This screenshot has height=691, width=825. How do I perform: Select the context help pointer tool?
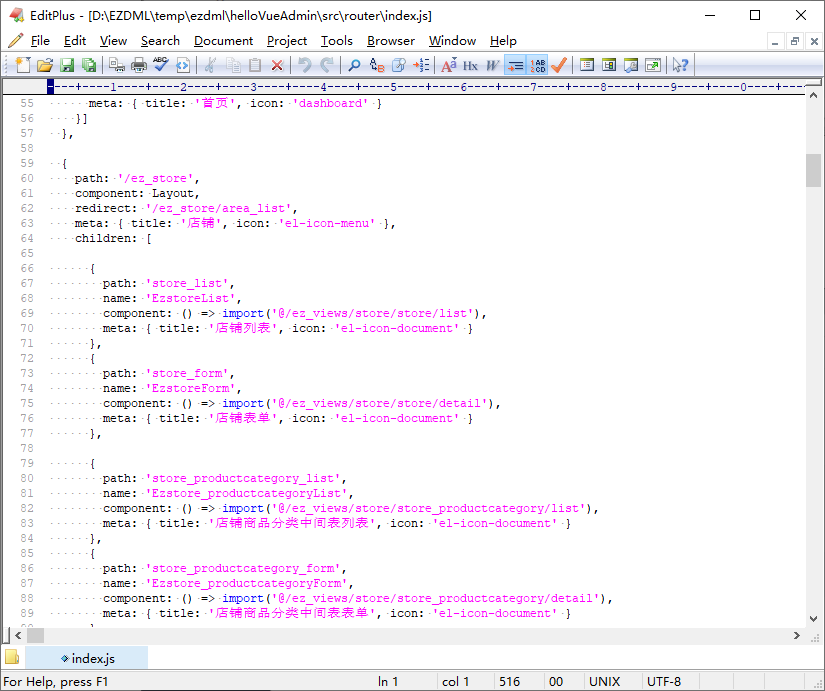coord(679,64)
